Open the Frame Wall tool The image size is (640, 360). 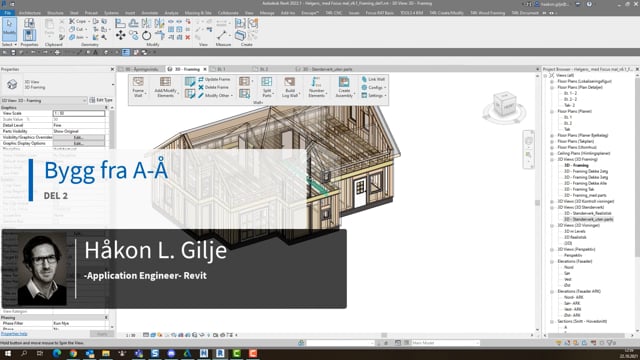[138, 87]
